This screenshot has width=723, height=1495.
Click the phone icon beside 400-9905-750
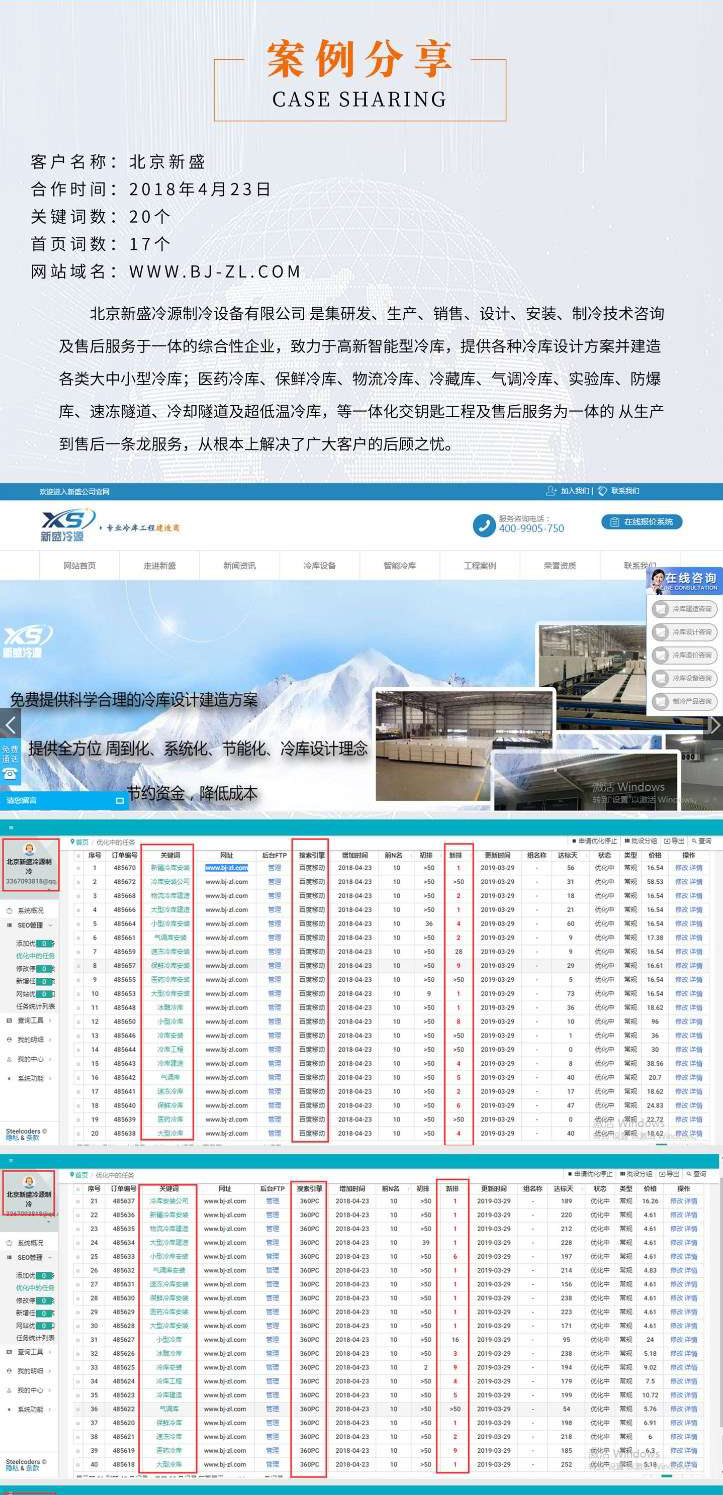click(484, 523)
